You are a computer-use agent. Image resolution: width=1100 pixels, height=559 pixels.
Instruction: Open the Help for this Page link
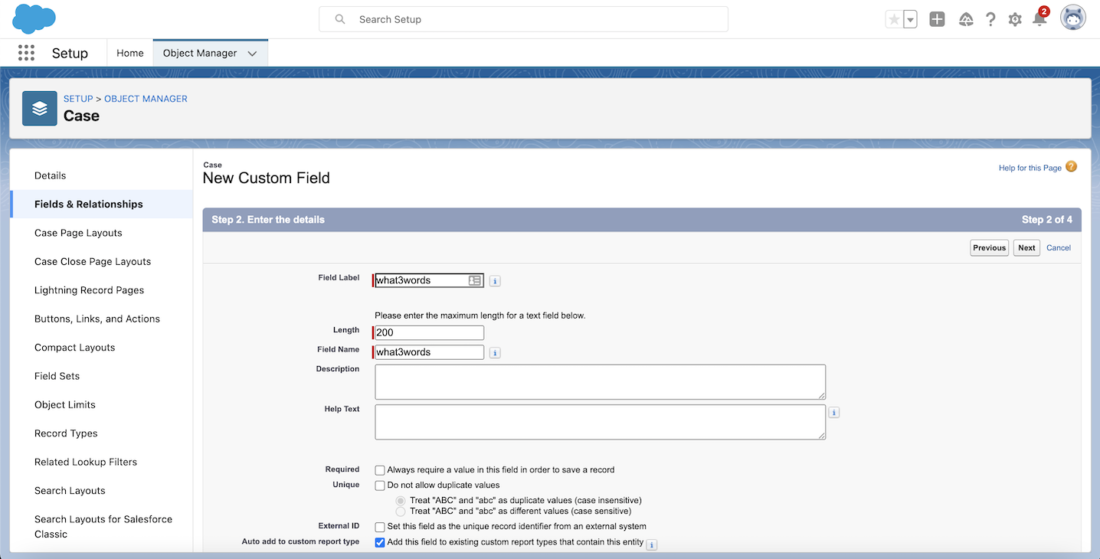[1030, 168]
